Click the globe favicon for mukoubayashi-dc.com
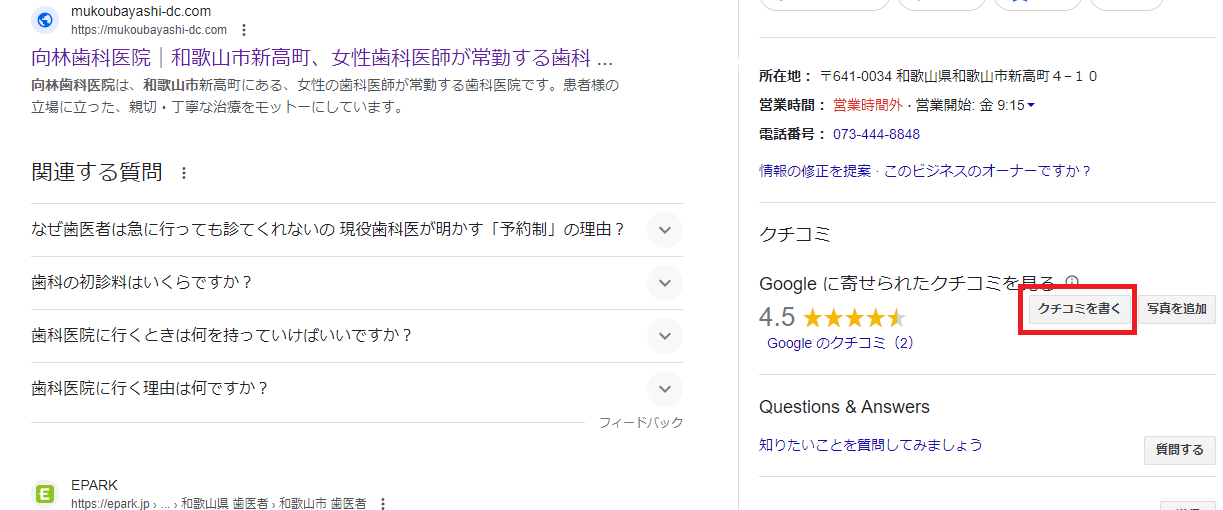The height and width of the screenshot is (510, 1223). click(45, 20)
